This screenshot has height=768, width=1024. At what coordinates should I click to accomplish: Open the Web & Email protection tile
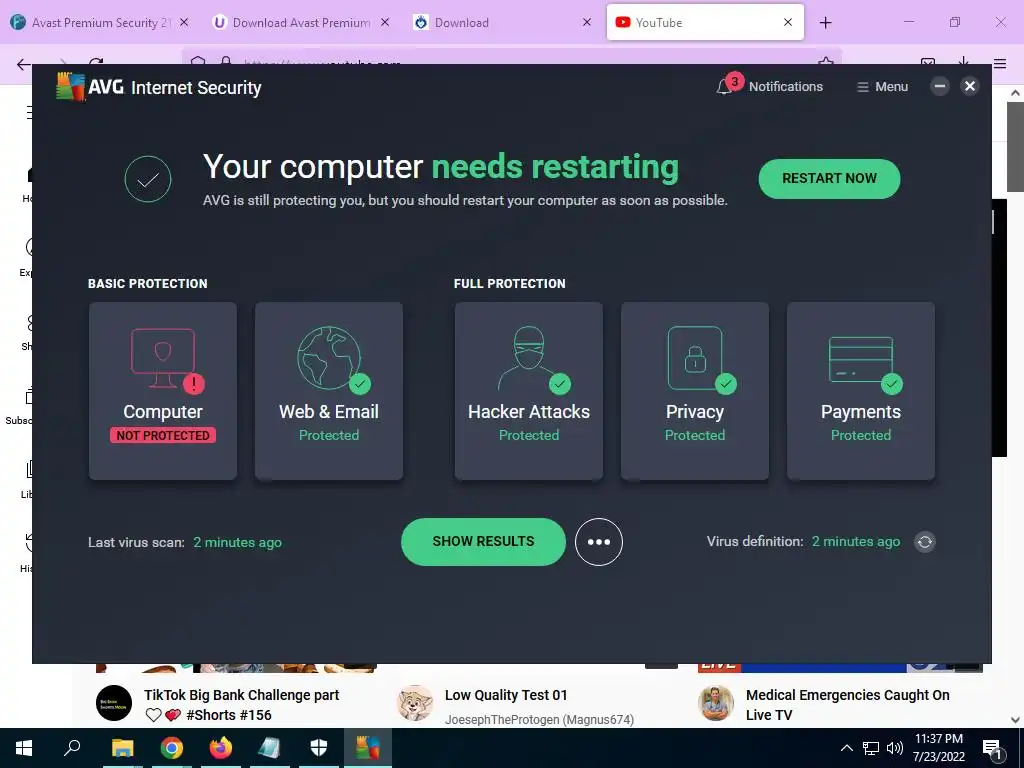328,391
